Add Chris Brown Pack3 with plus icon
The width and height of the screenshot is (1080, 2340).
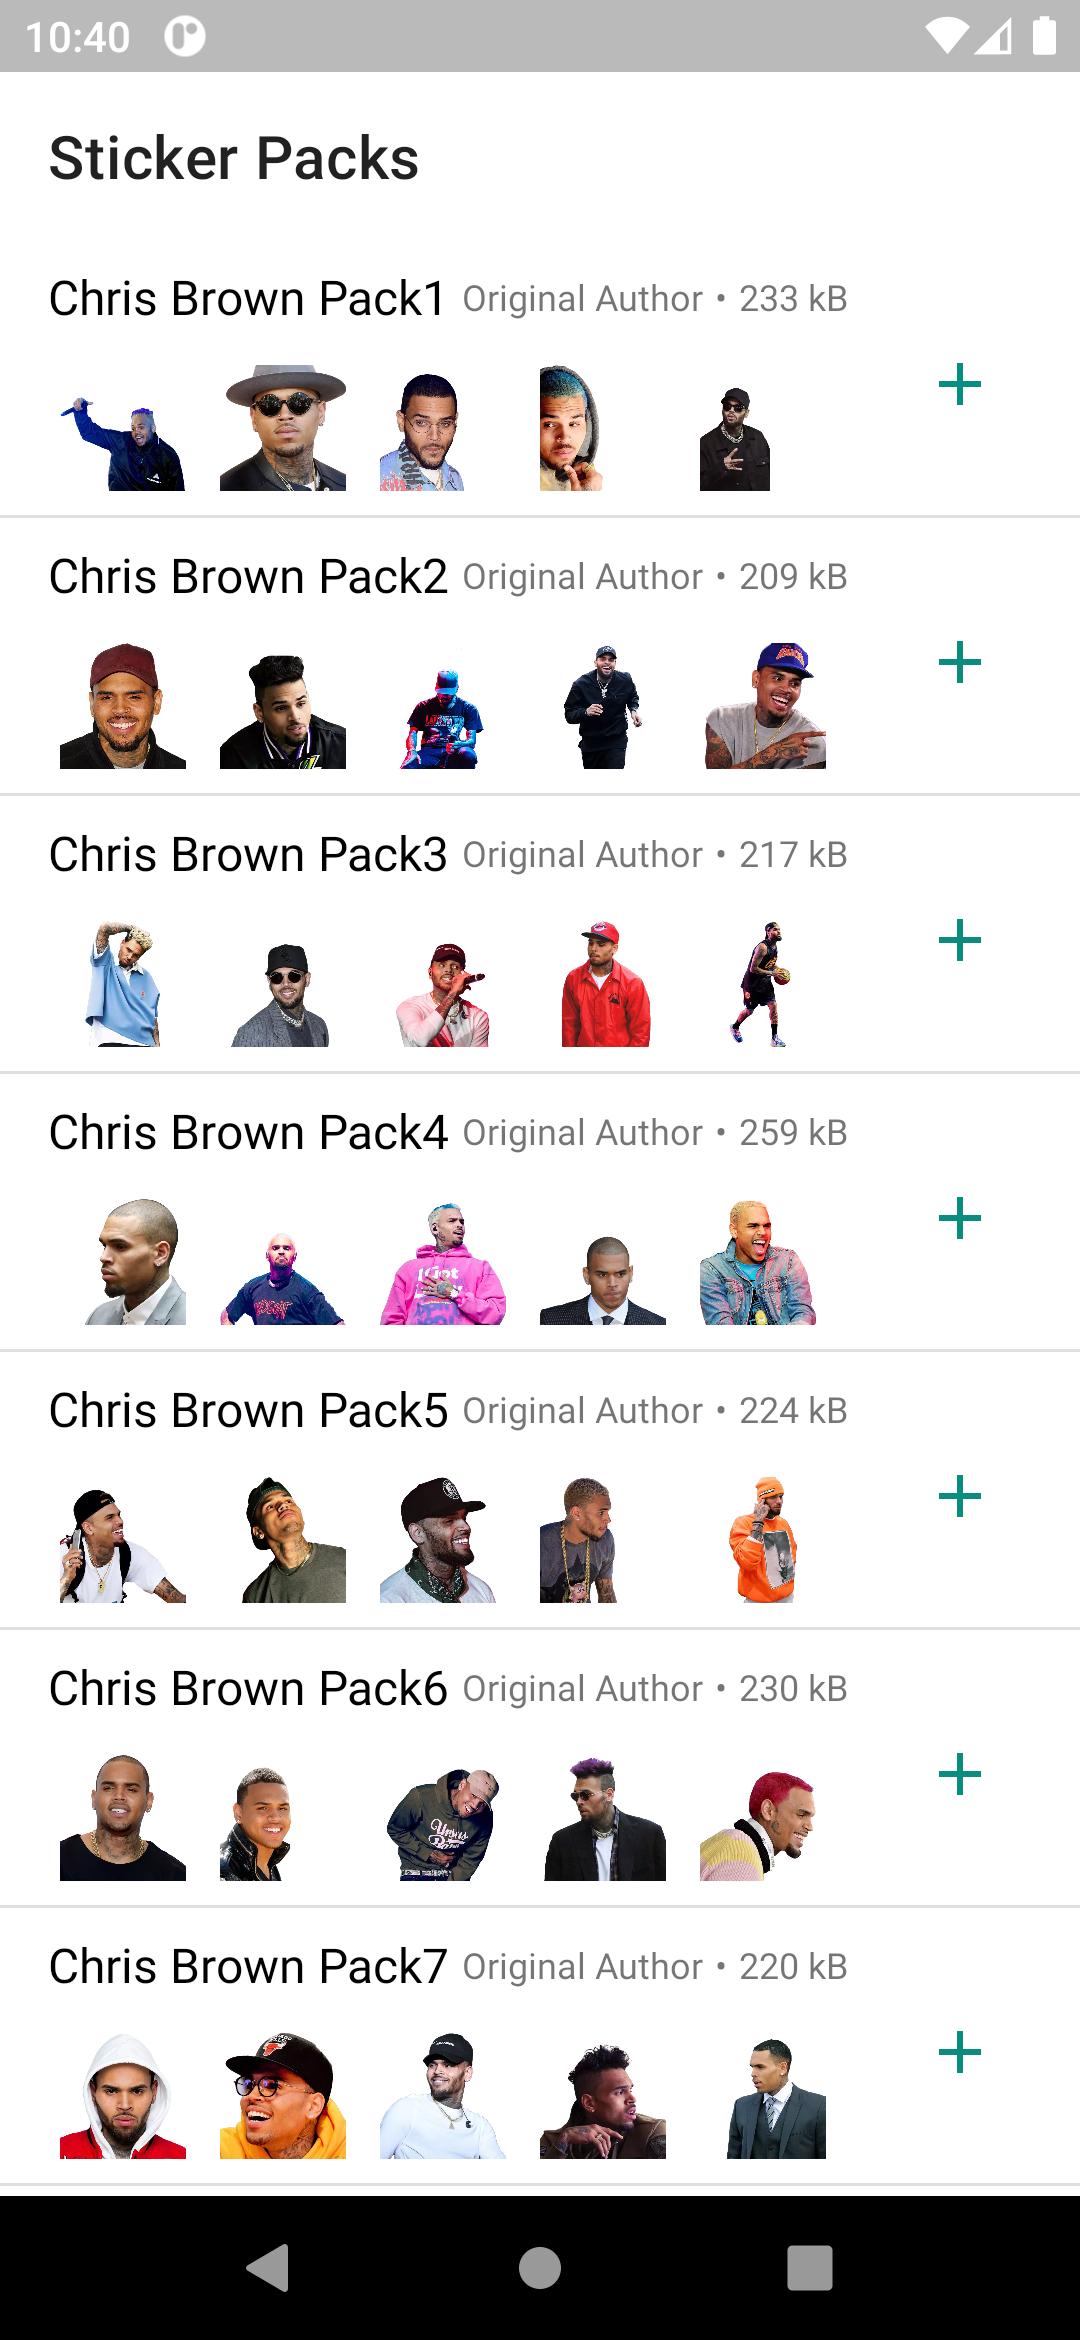[x=959, y=940]
